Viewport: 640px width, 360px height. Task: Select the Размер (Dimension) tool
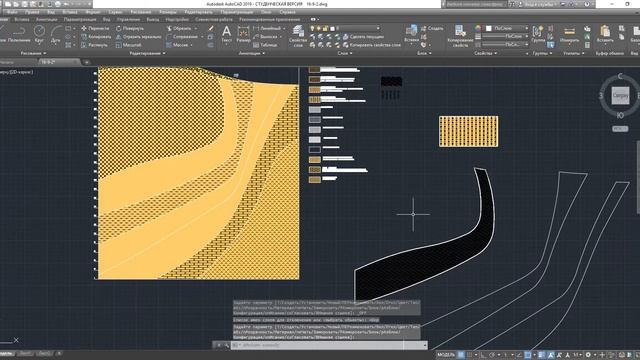[x=243, y=34]
